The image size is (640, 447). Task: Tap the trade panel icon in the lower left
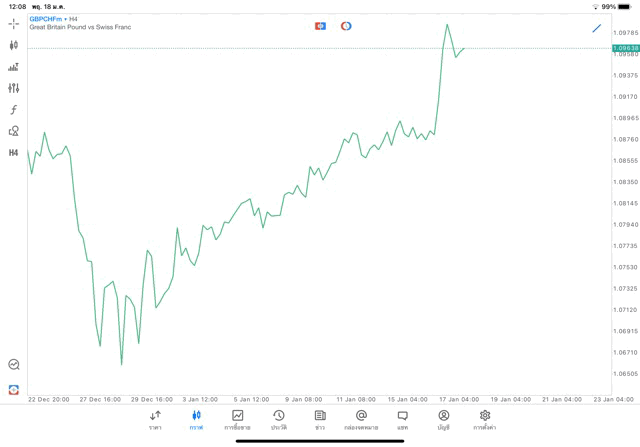pos(14,389)
